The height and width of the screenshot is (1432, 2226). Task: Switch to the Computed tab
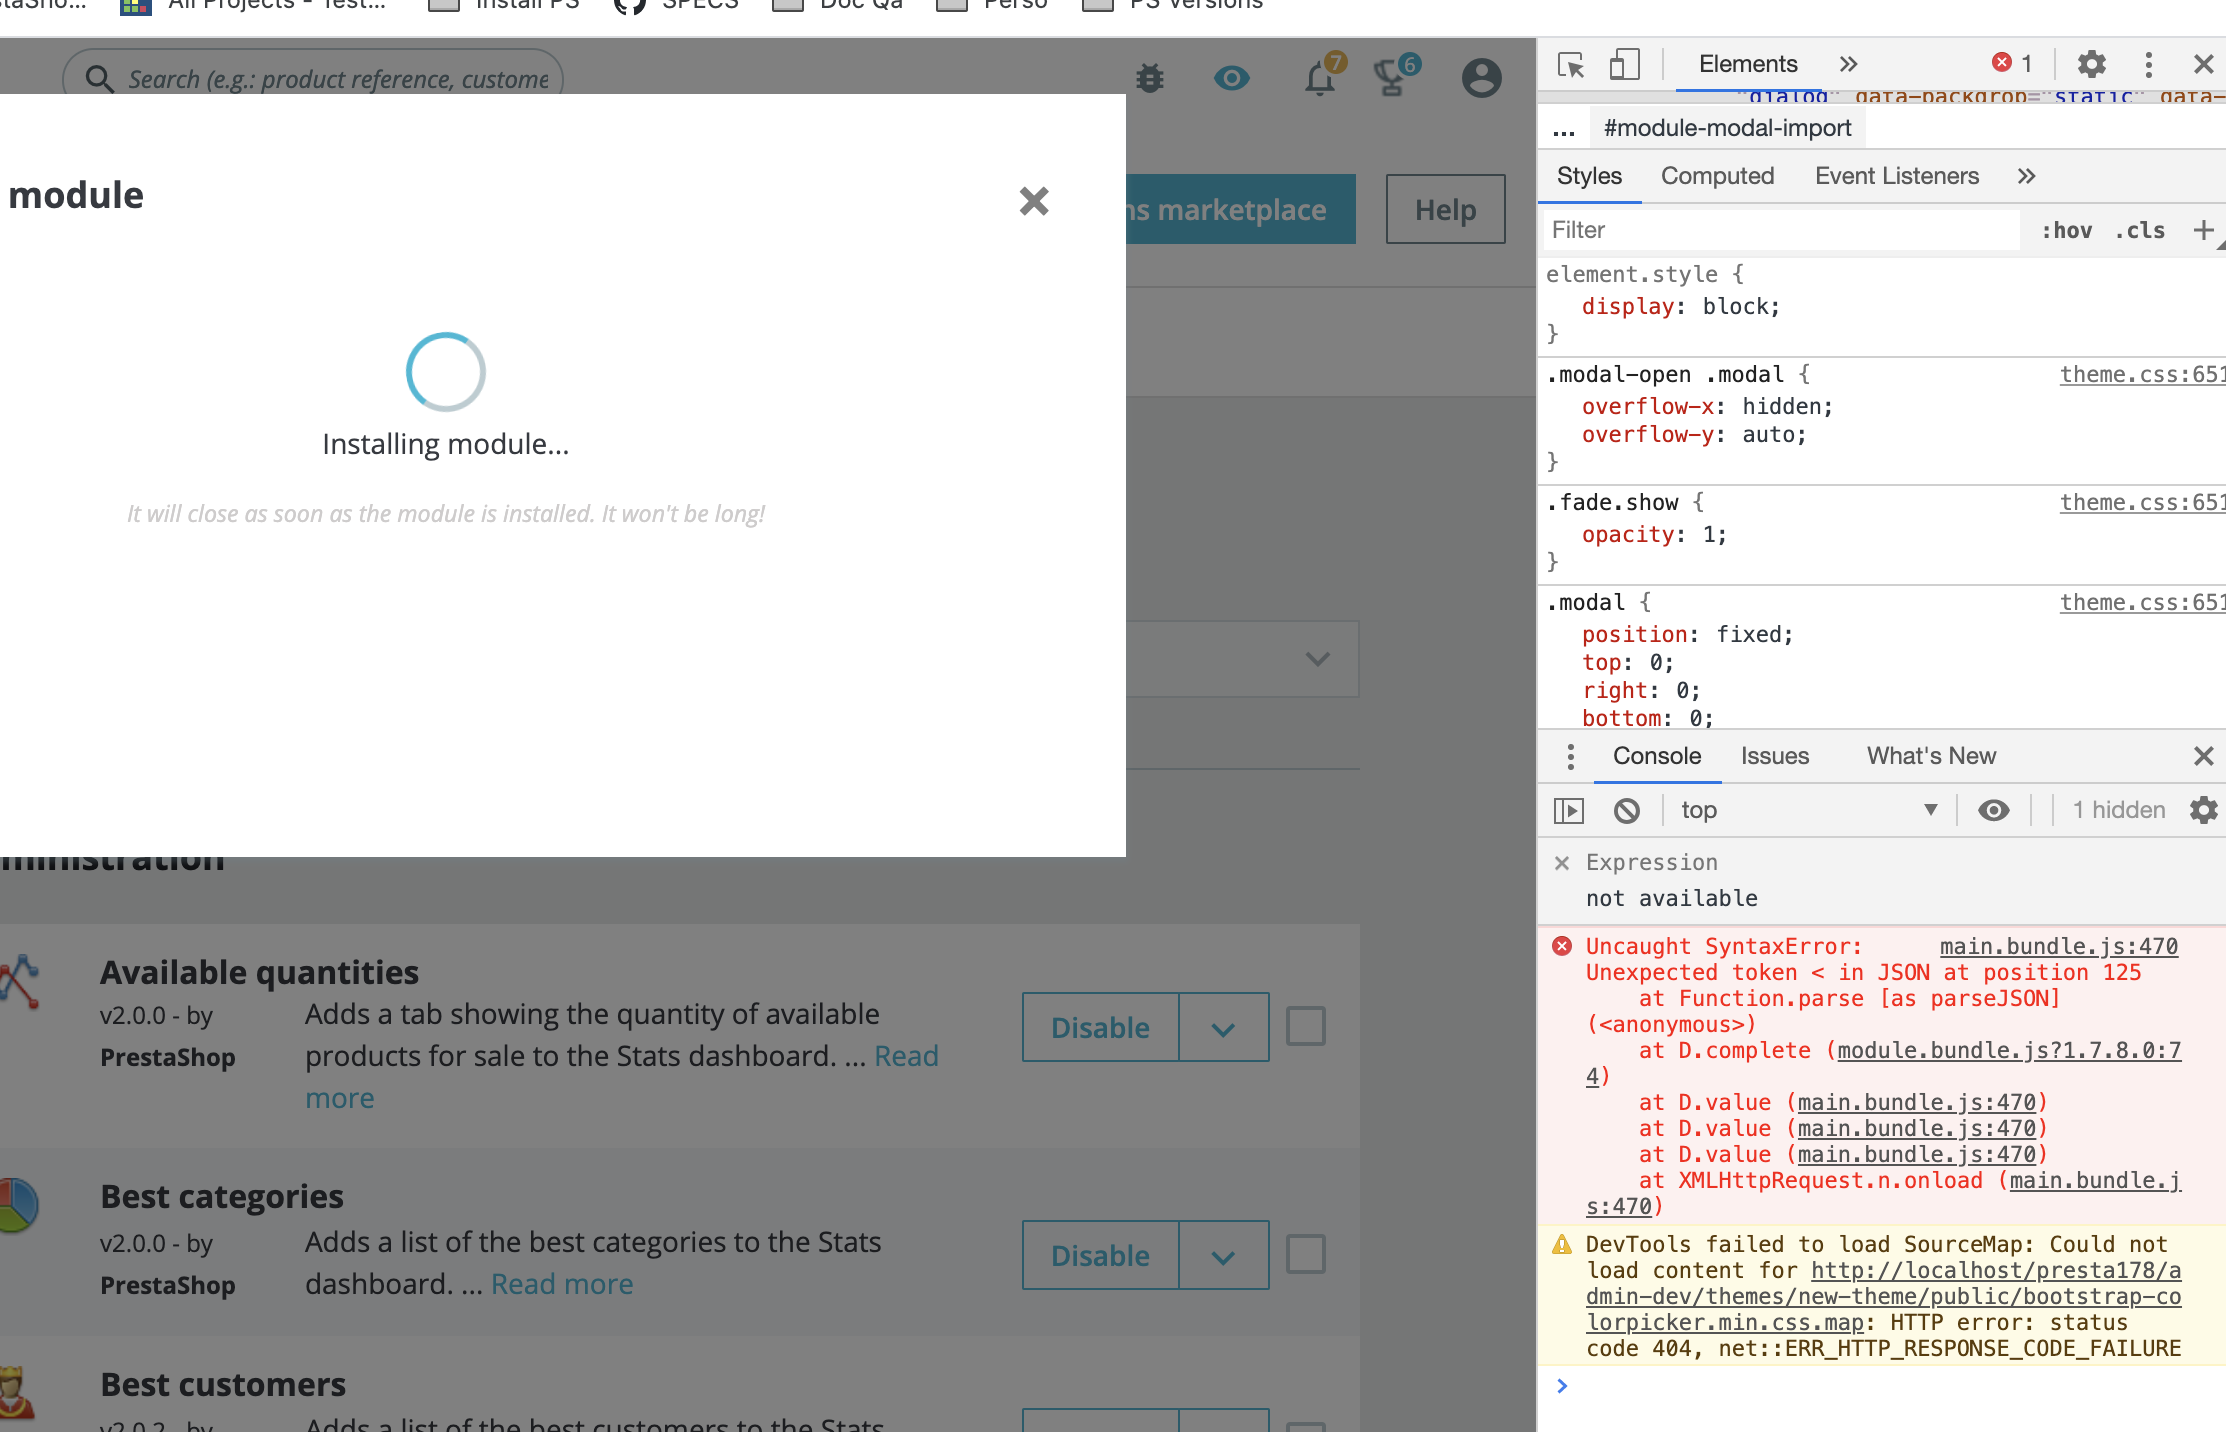point(1717,175)
